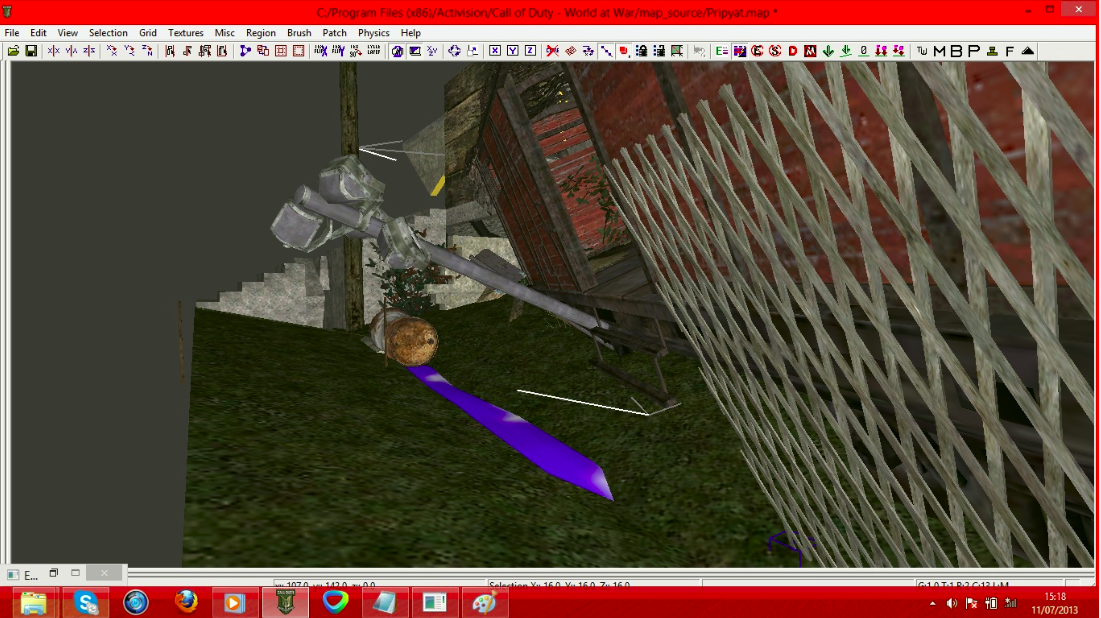
Task: Open the Edit menu
Action: point(38,33)
